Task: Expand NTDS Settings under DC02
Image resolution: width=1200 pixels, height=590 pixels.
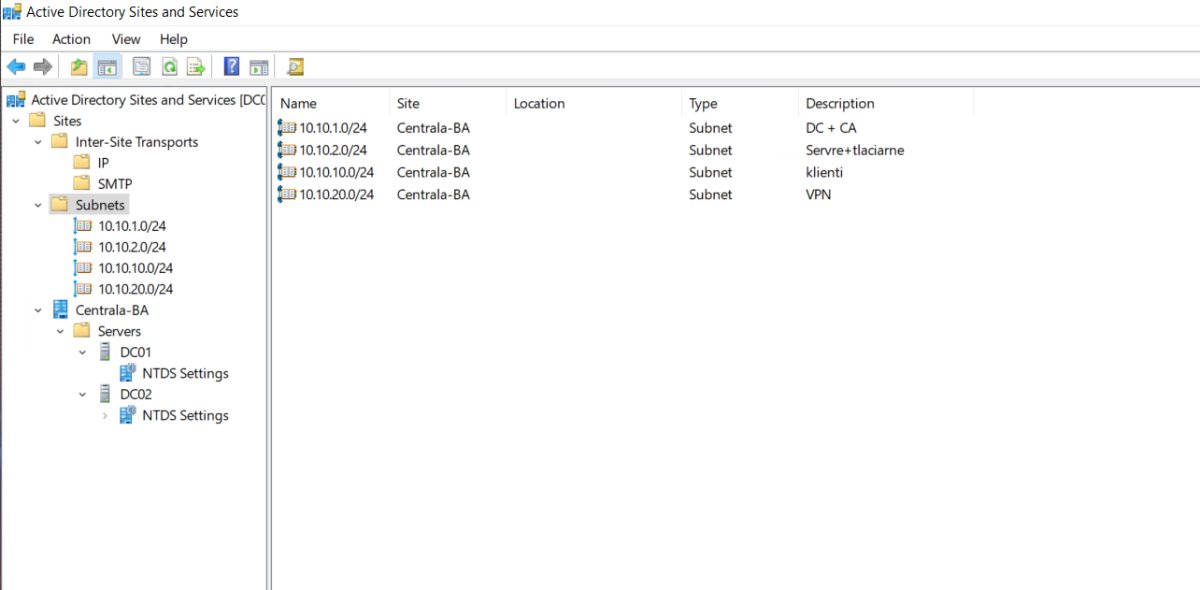Action: [105, 415]
